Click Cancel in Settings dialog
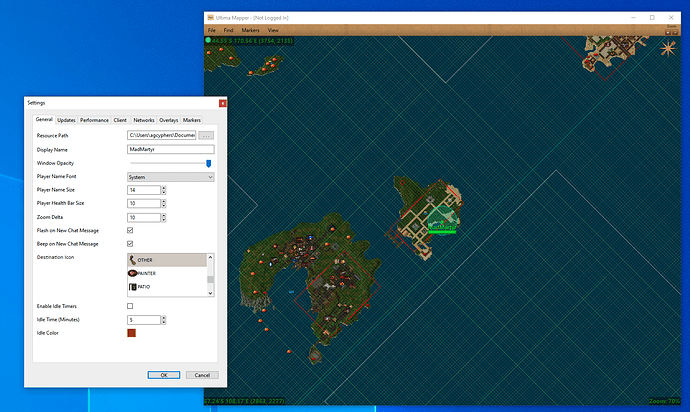 click(202, 375)
